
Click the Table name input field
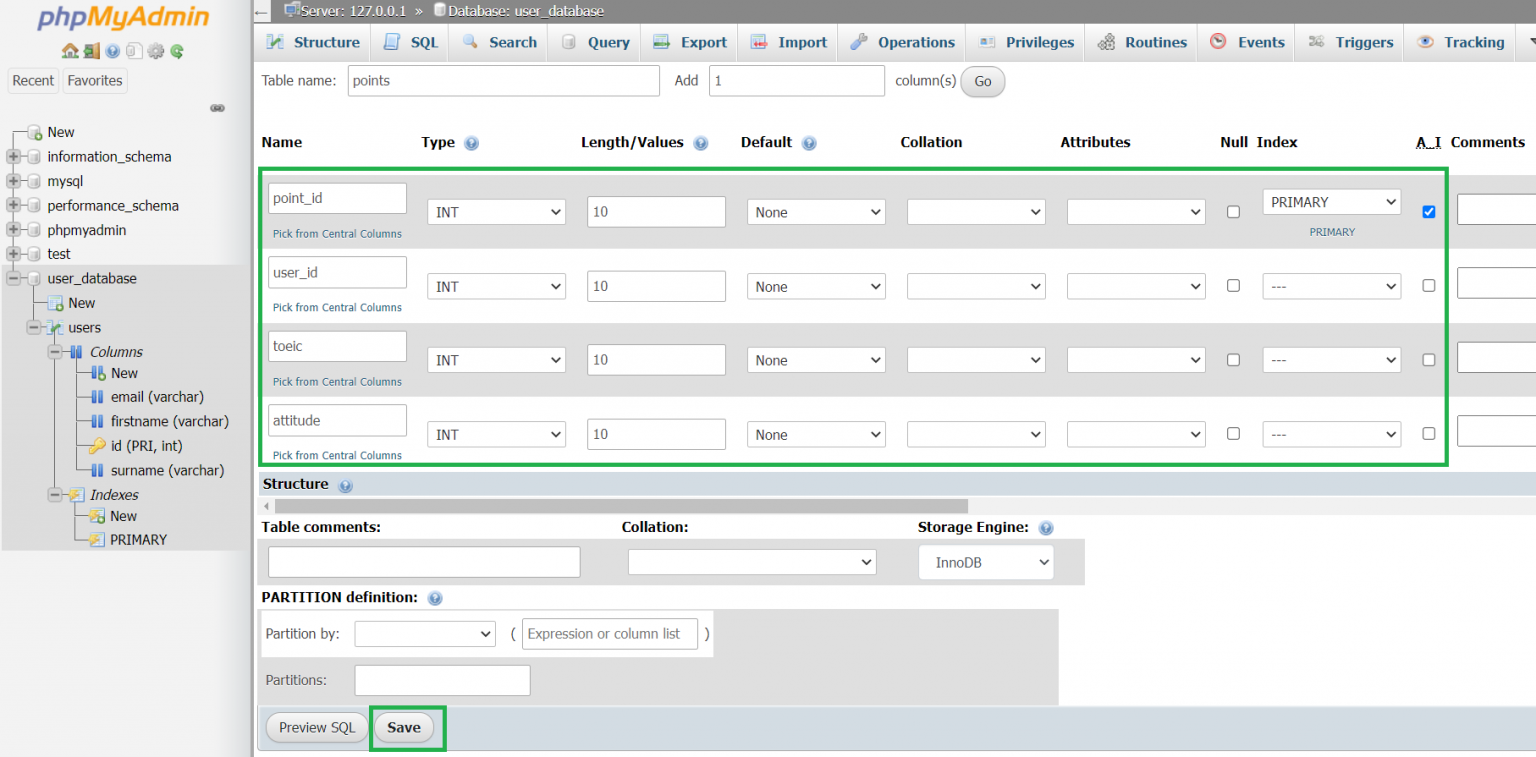point(504,81)
